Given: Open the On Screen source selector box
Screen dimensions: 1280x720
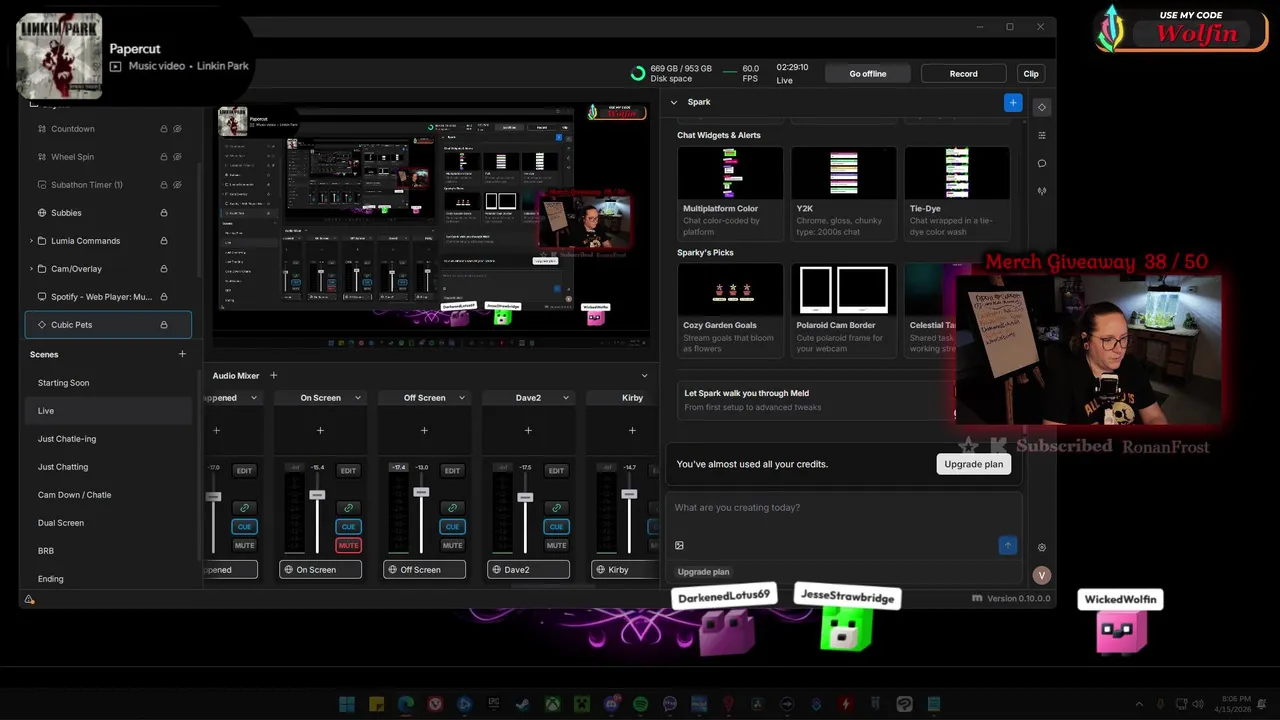Looking at the screenshot, I should click(320, 569).
